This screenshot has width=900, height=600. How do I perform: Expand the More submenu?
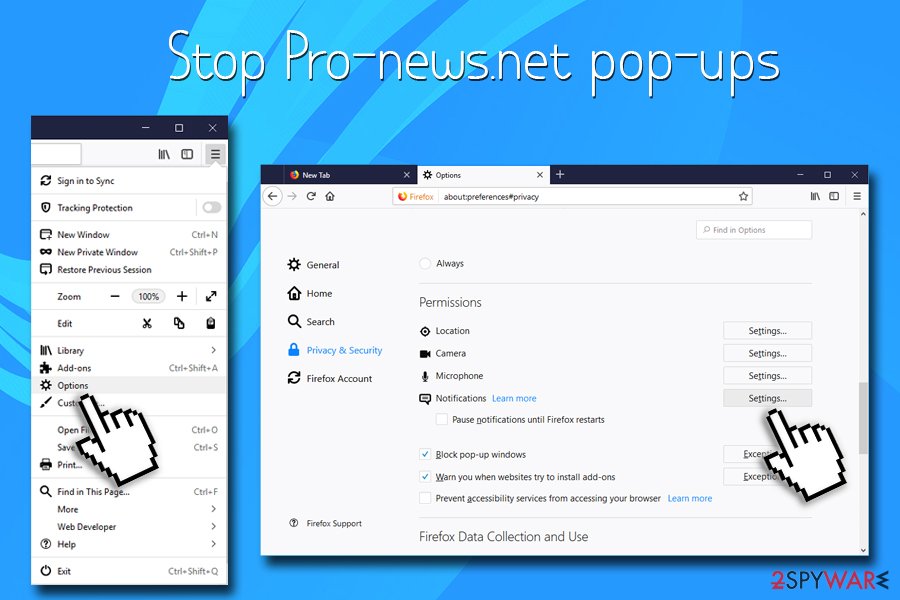click(x=129, y=509)
